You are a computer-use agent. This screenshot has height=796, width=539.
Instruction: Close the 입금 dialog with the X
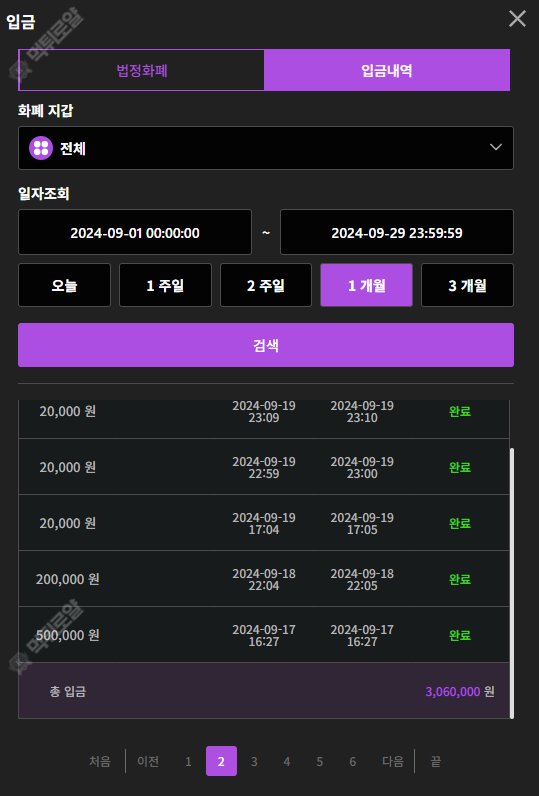click(x=517, y=19)
